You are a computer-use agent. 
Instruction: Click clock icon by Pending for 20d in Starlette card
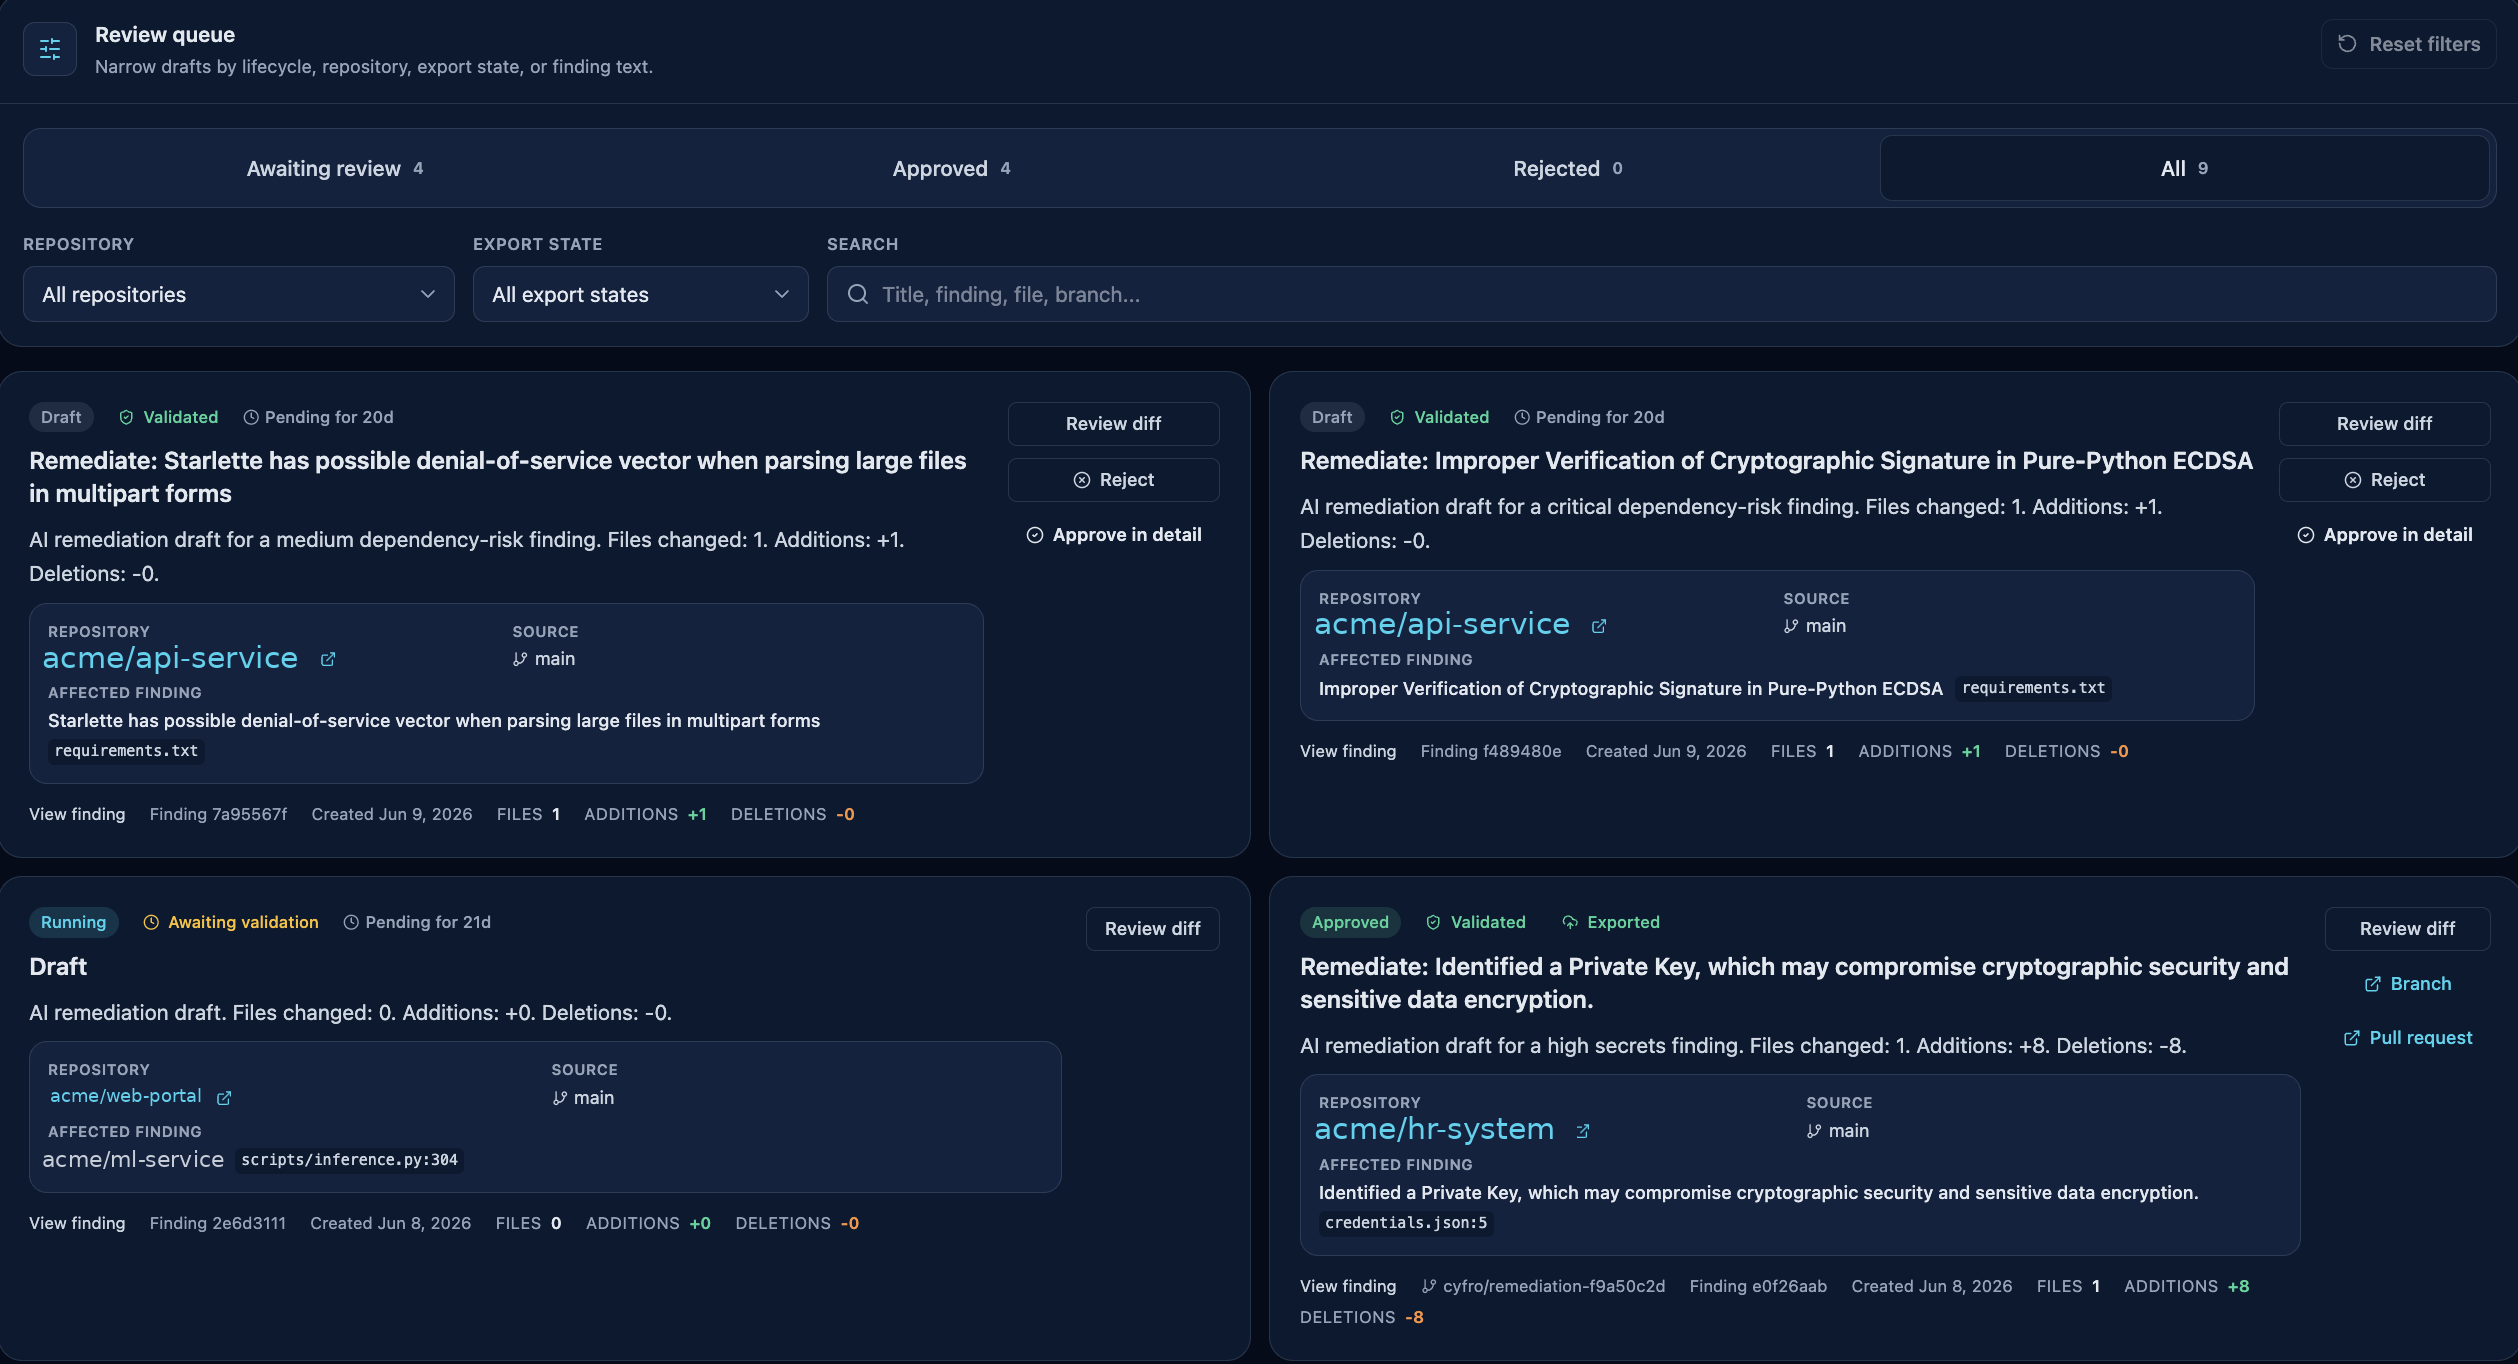tap(251, 417)
